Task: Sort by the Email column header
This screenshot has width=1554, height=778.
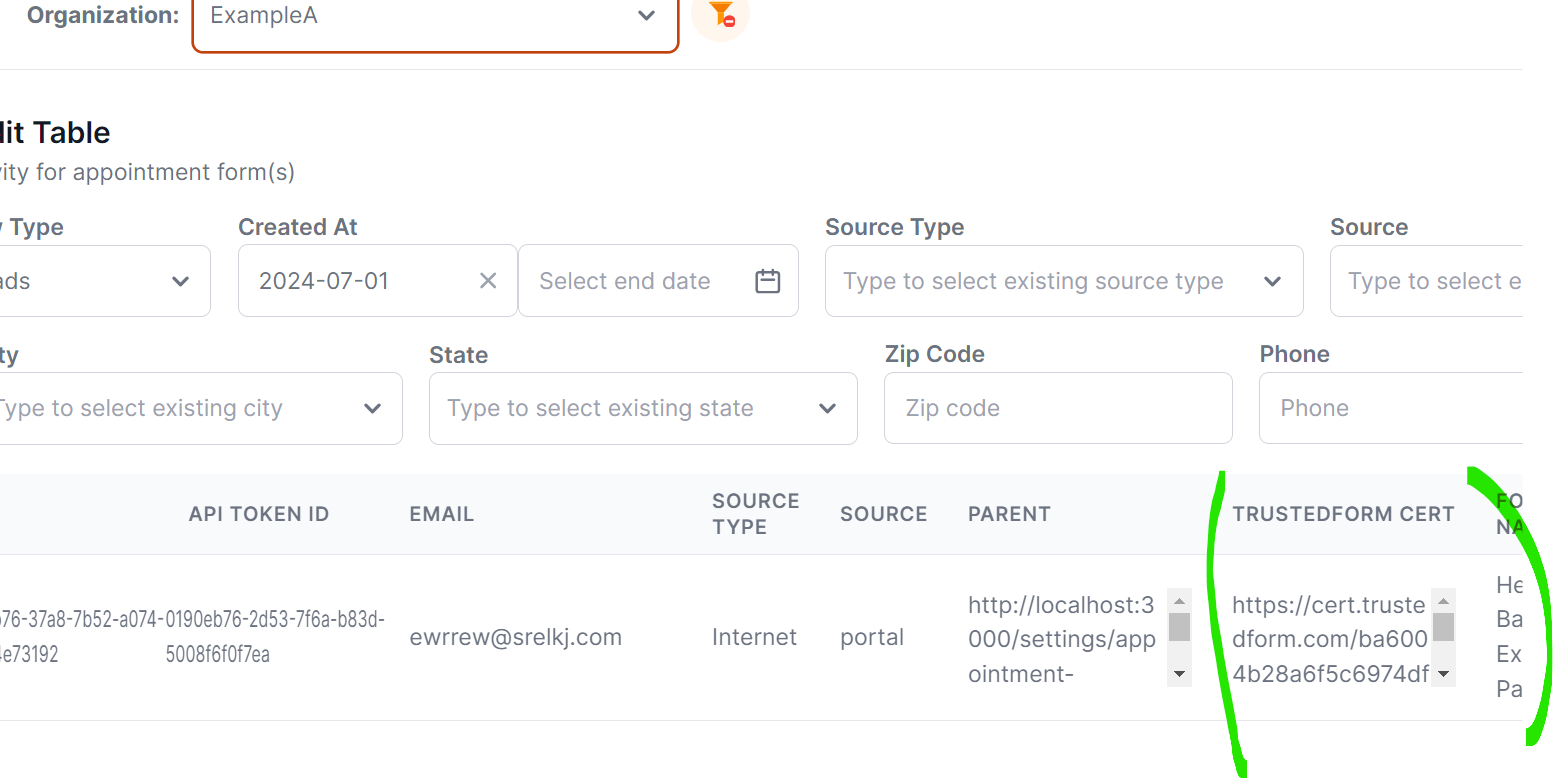Action: [x=441, y=514]
